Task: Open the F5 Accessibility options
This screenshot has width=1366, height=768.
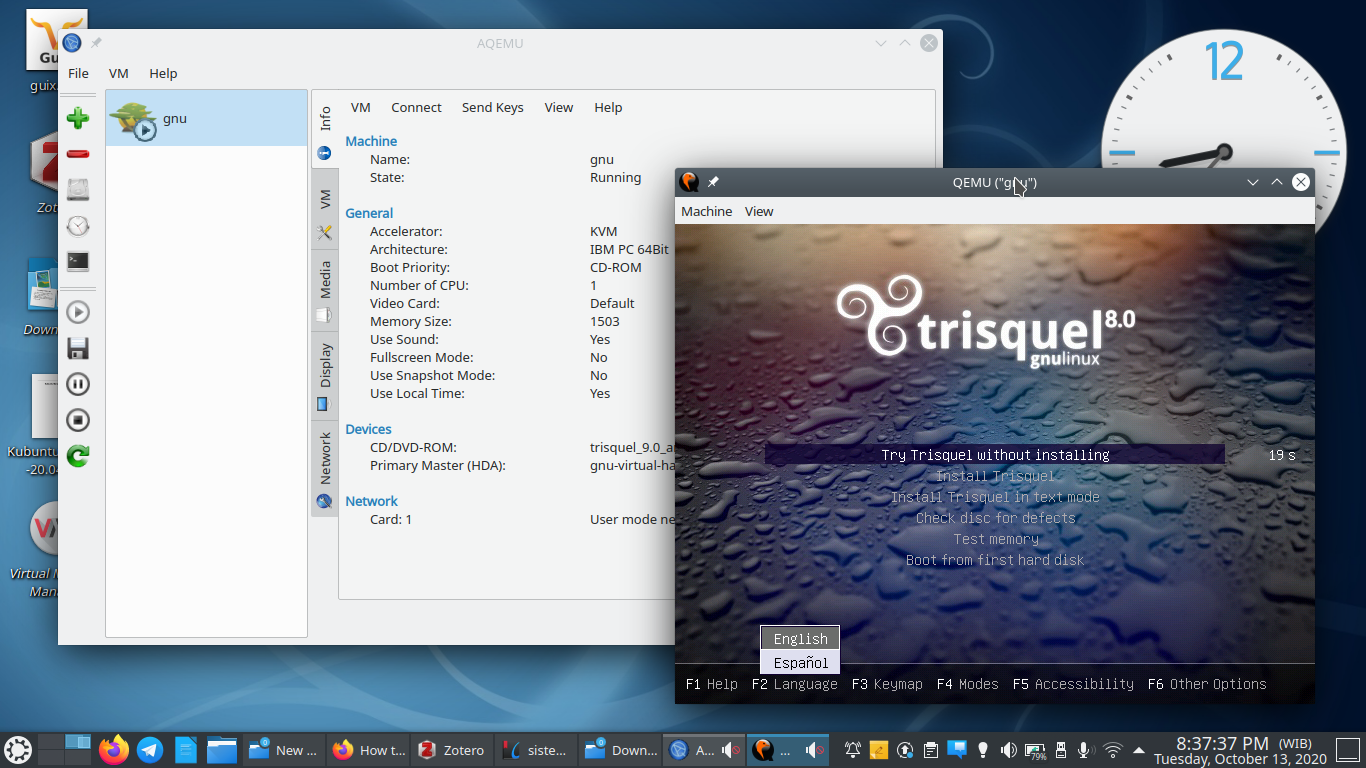Action: (x=1073, y=684)
